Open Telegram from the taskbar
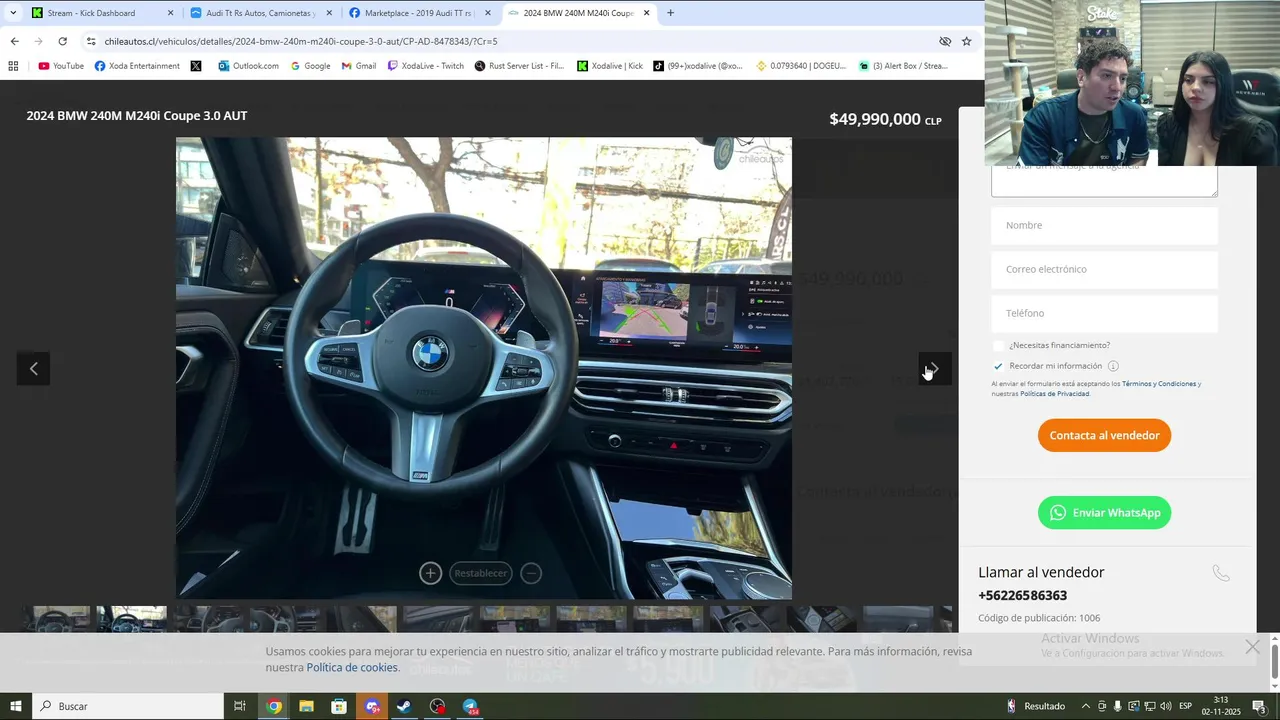The height and width of the screenshot is (720, 1280). click(470, 706)
